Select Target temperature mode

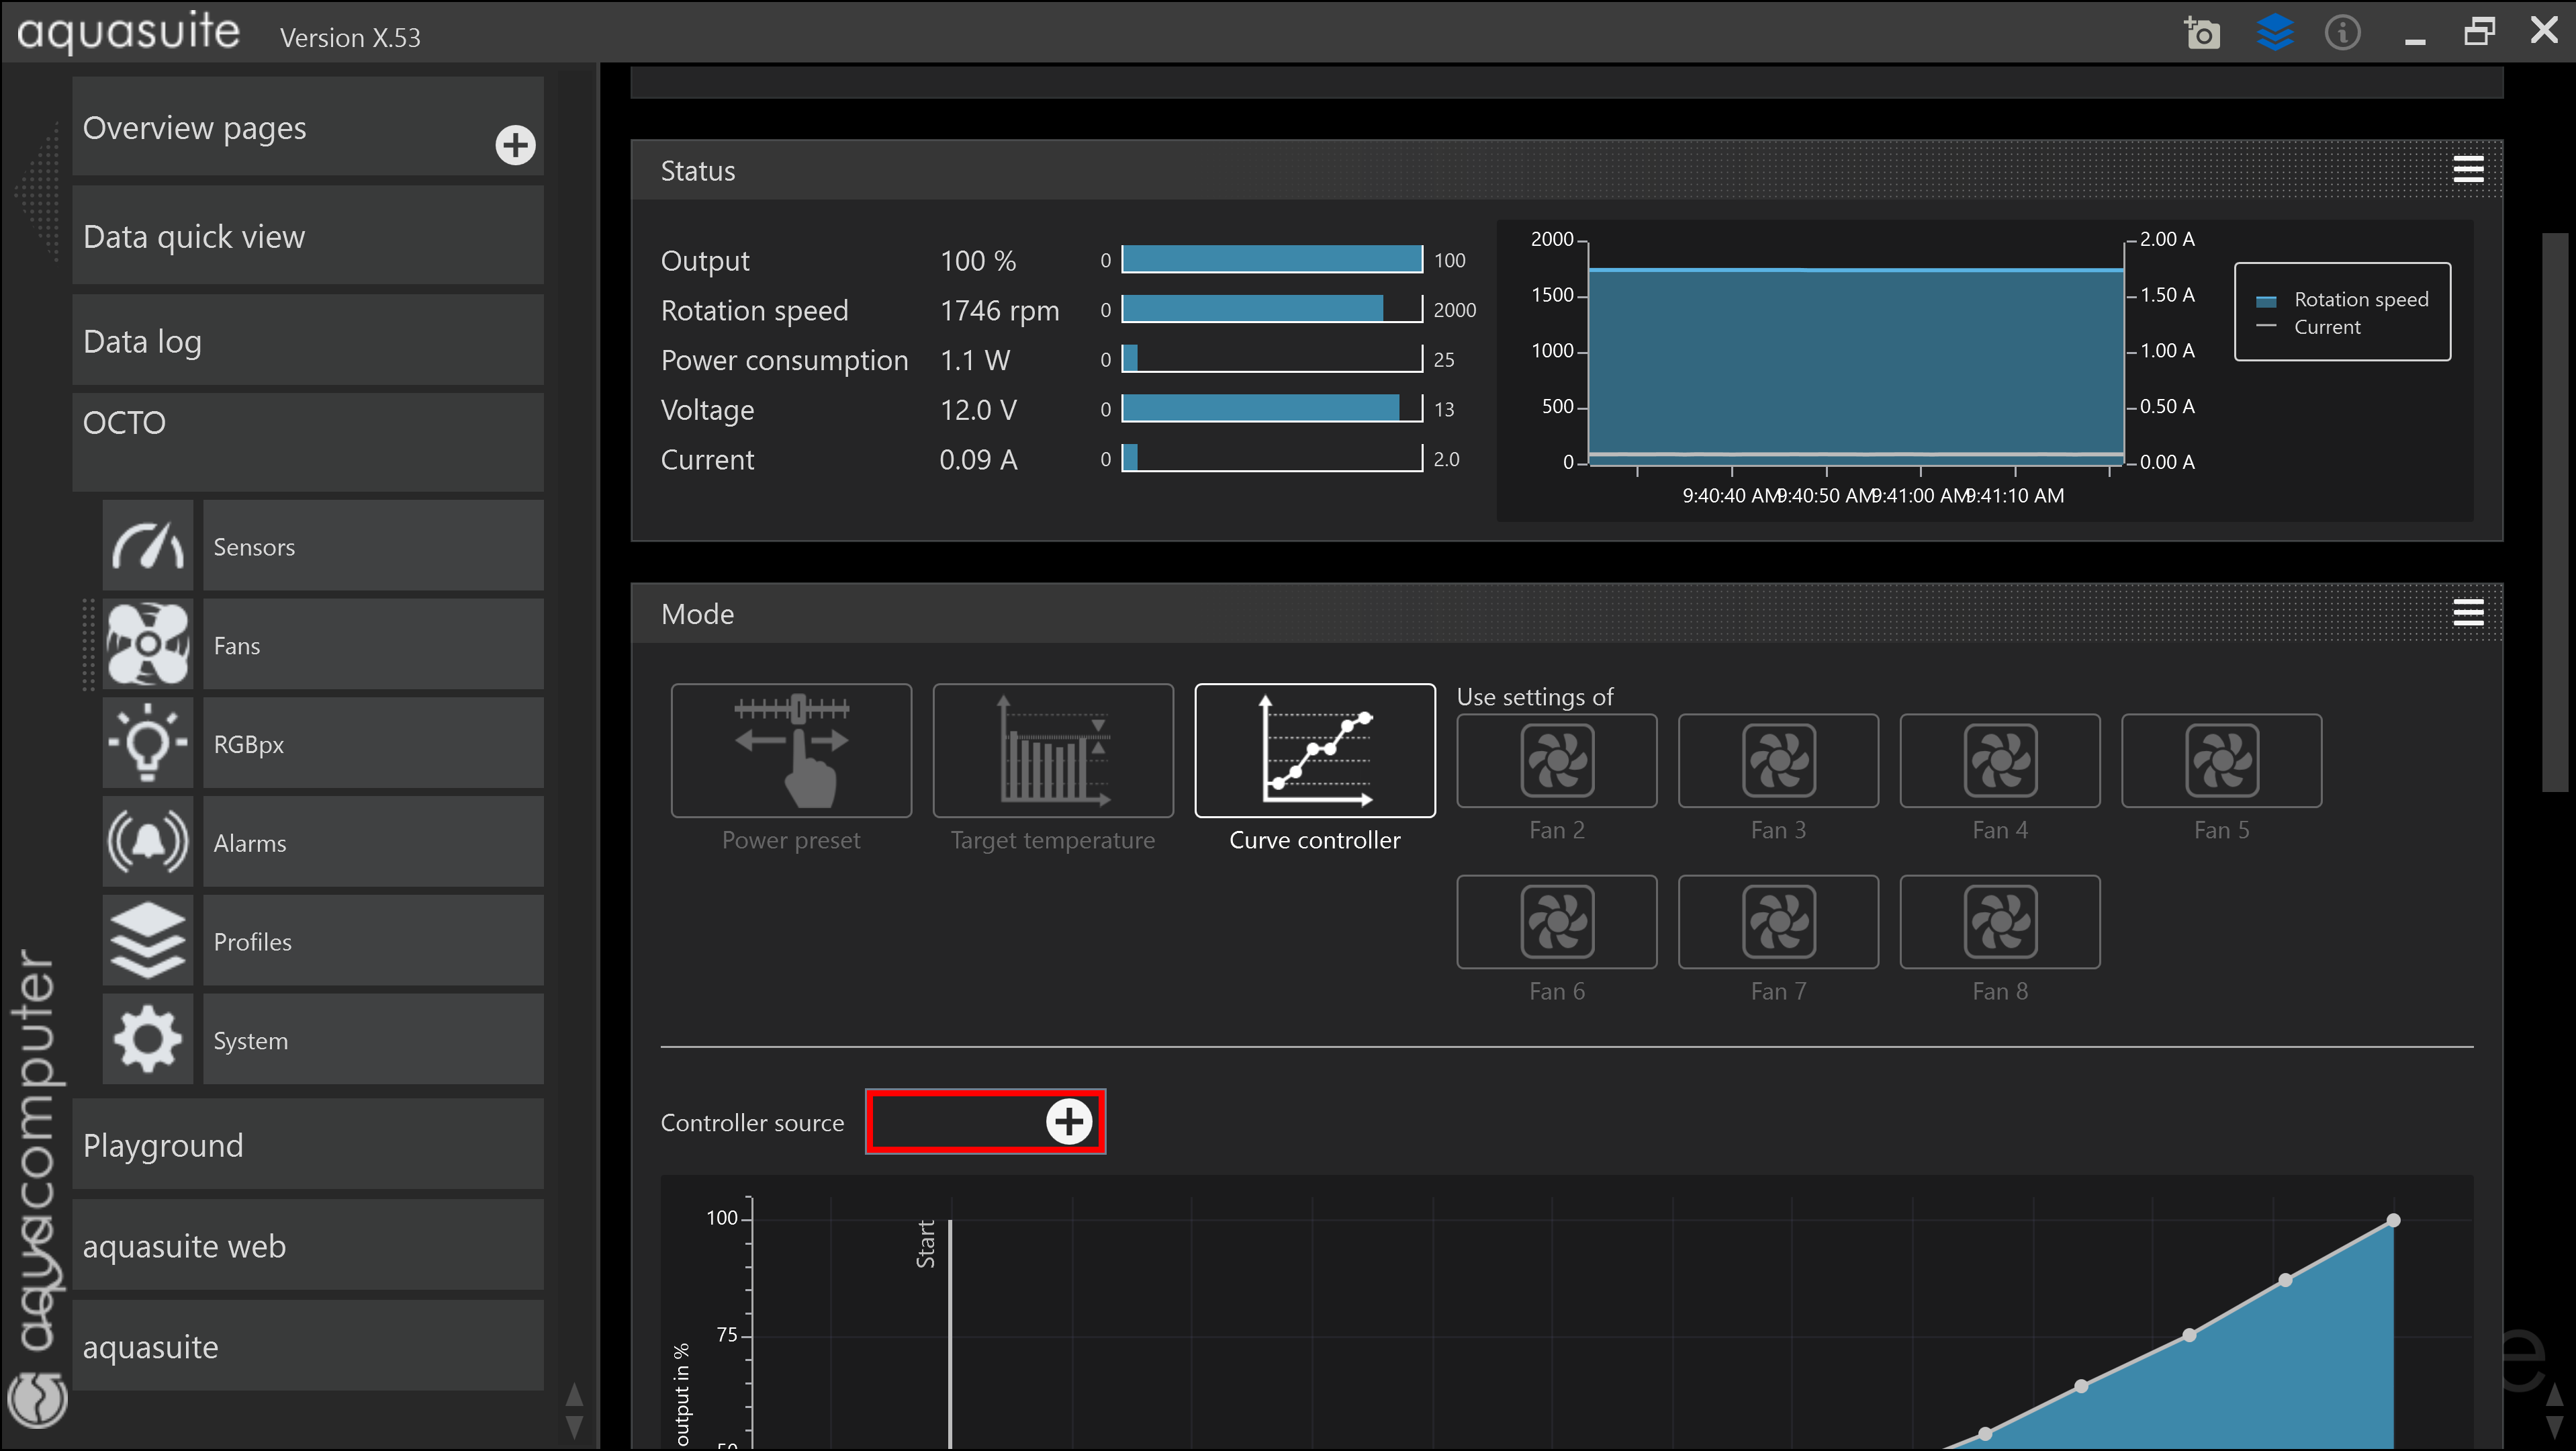(1053, 751)
